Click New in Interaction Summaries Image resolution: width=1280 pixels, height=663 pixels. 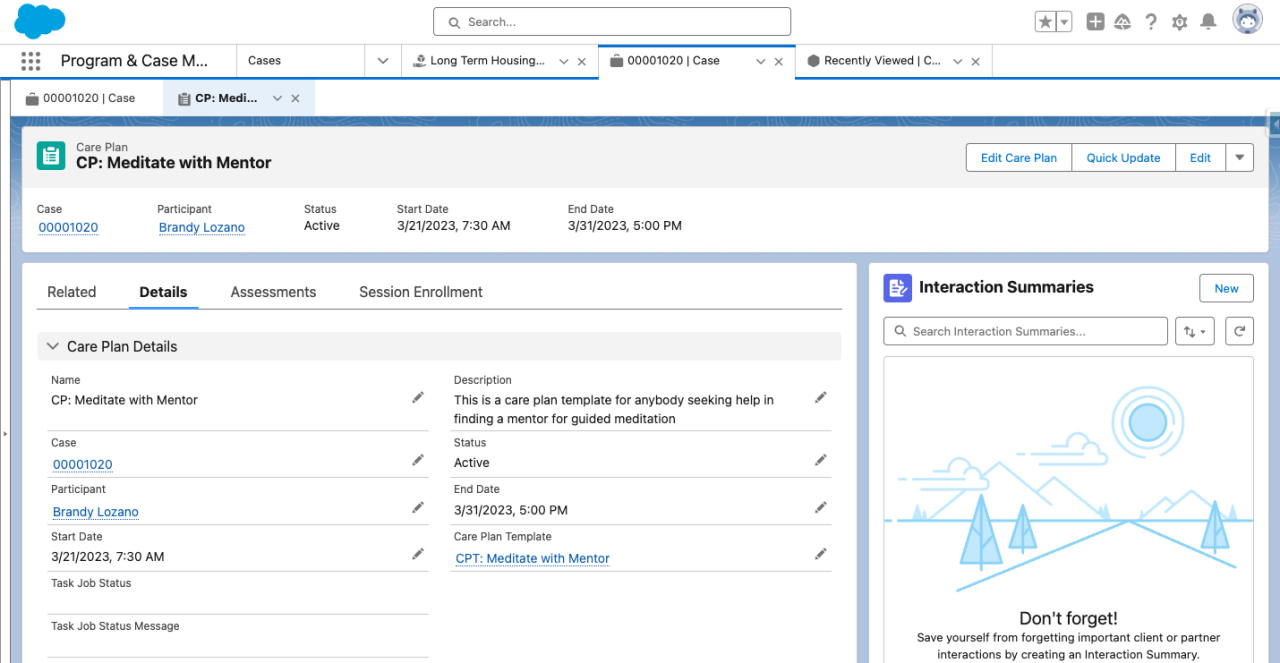pyautogui.click(x=1226, y=288)
